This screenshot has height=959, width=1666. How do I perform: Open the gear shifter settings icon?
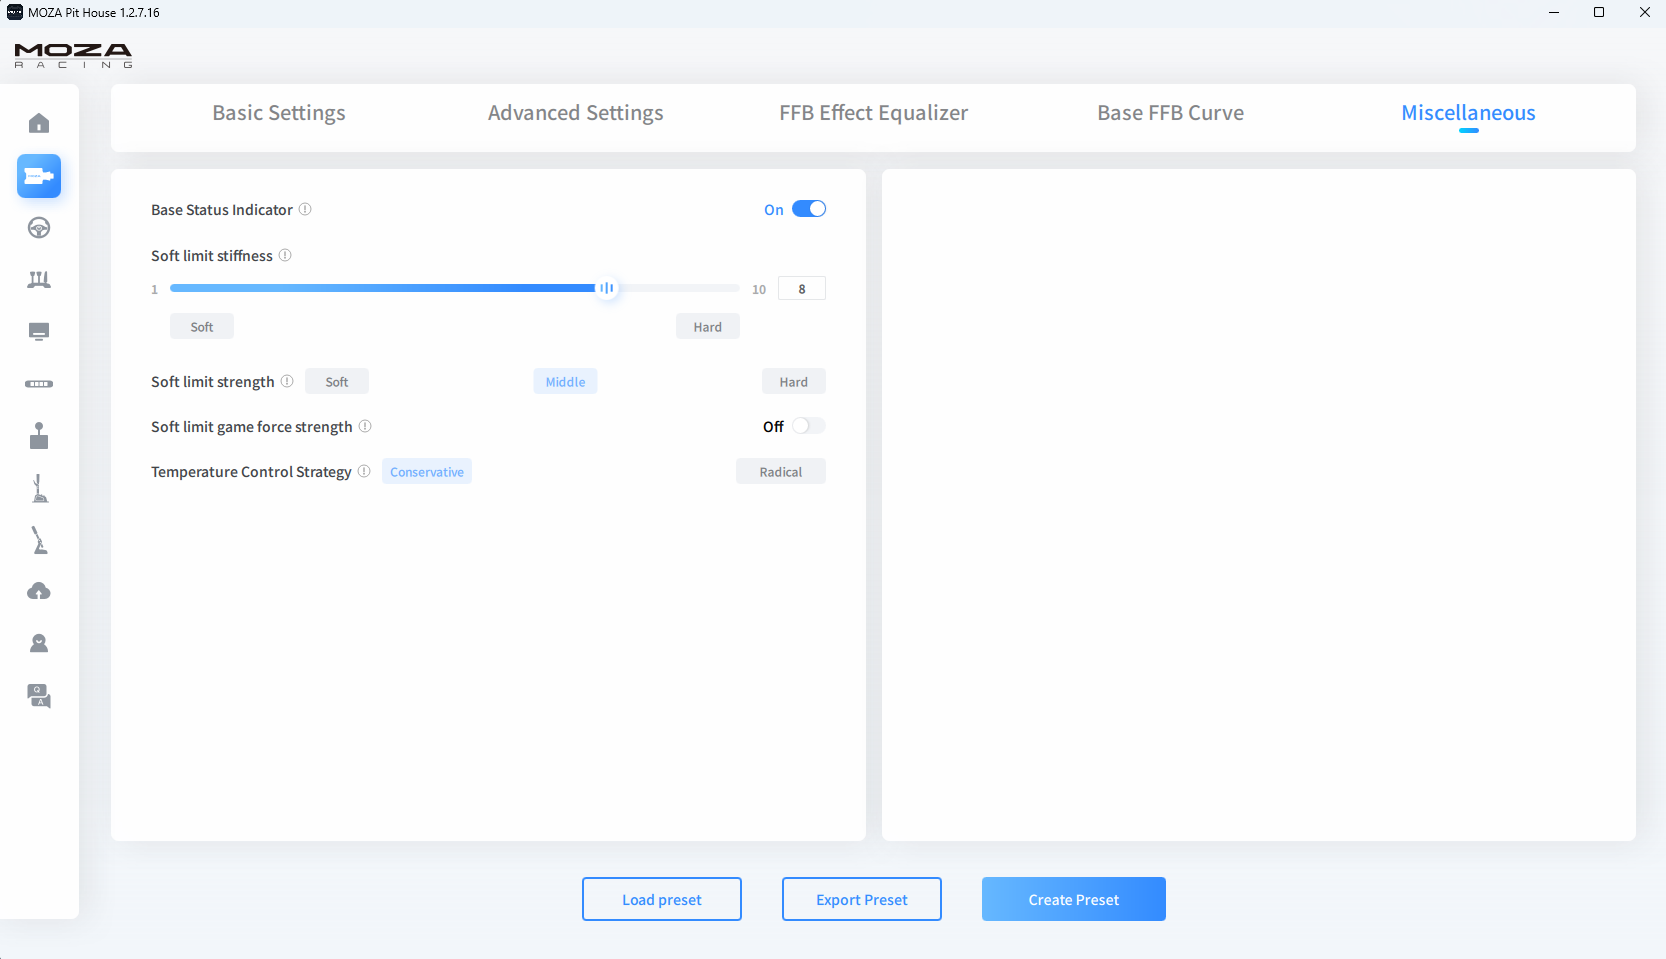pyautogui.click(x=39, y=436)
